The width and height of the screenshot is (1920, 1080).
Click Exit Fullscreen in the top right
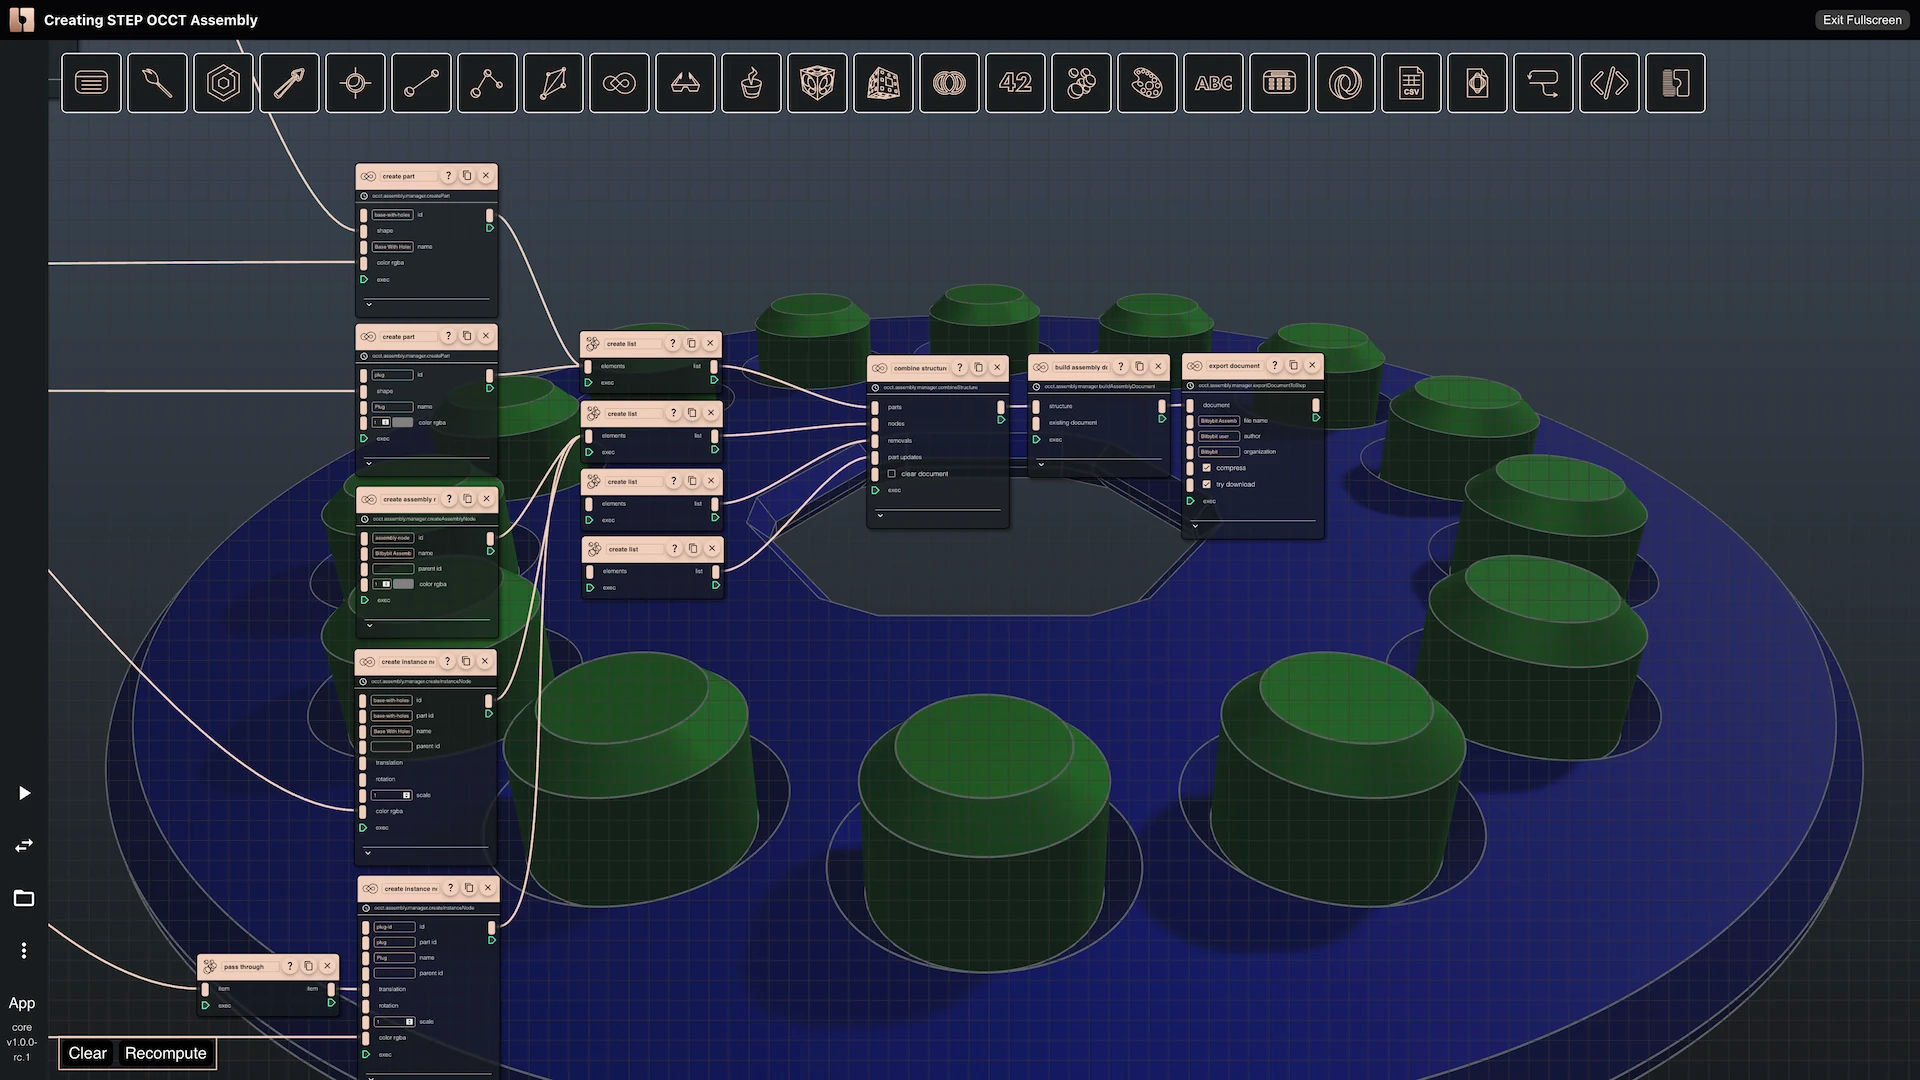click(x=1861, y=20)
